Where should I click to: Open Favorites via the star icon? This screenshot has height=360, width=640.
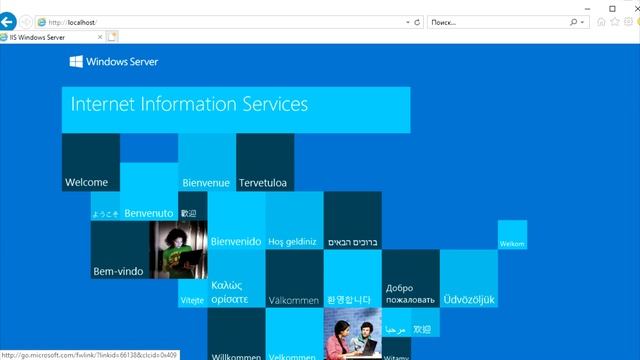[615, 22]
